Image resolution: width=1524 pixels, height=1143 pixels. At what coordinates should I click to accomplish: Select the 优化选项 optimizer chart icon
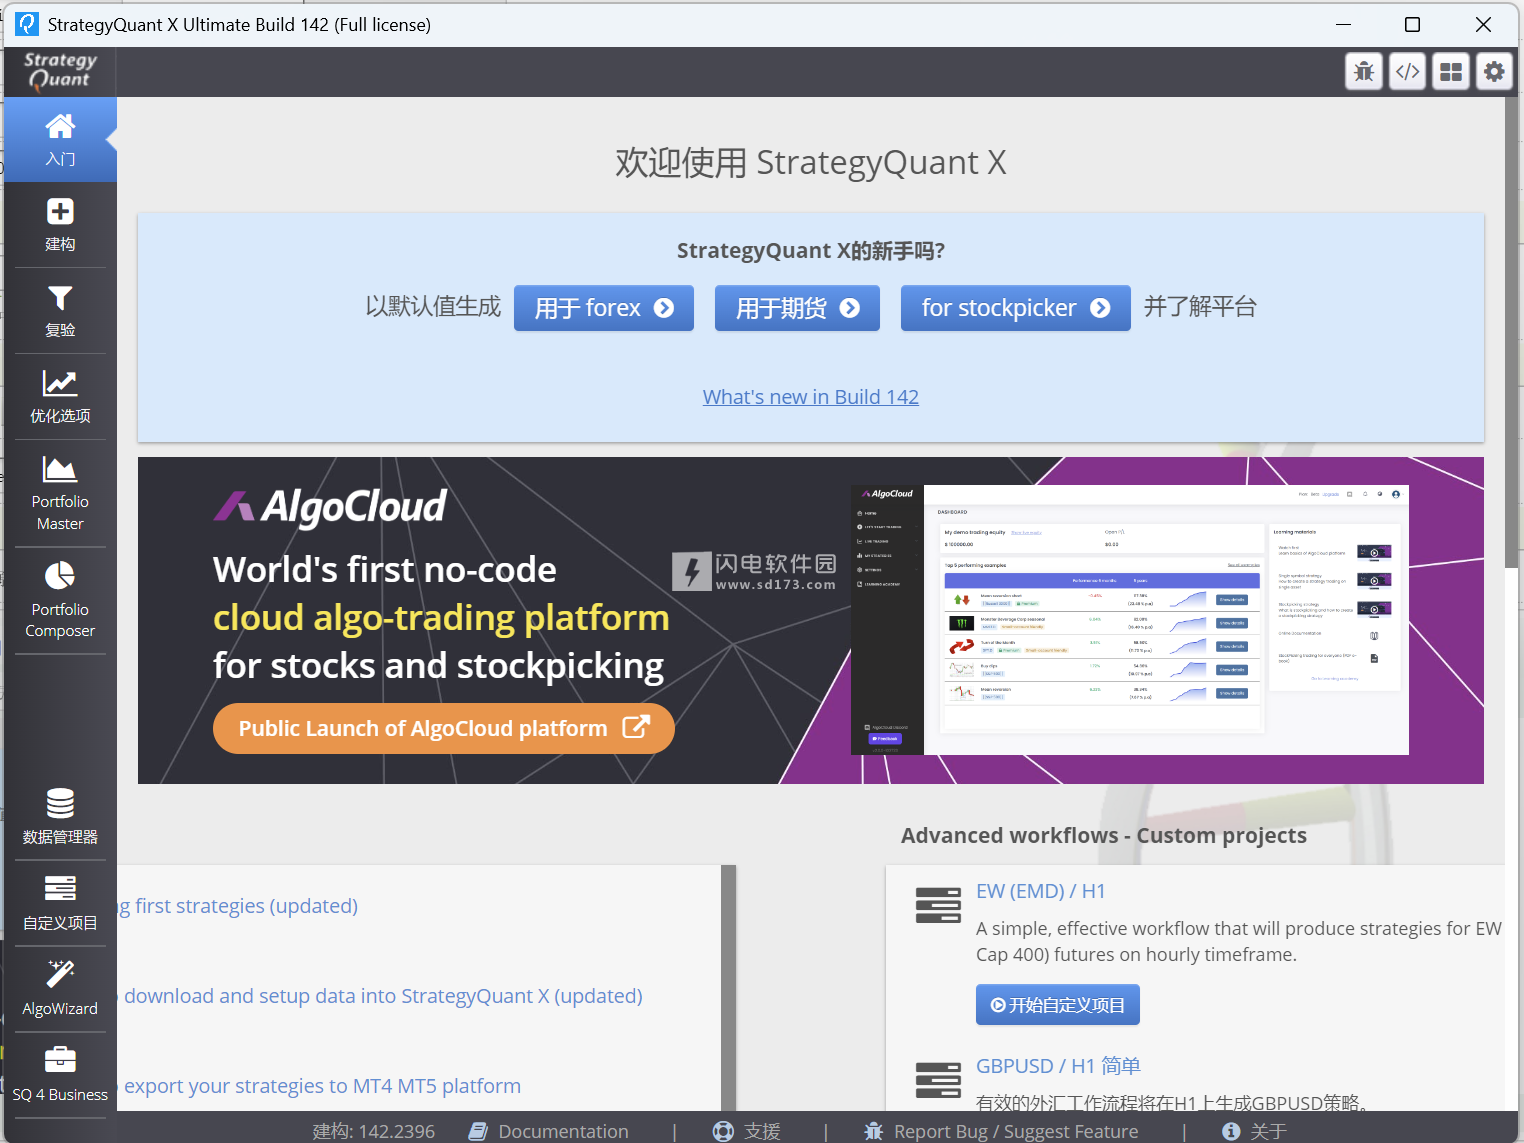pyautogui.click(x=60, y=397)
